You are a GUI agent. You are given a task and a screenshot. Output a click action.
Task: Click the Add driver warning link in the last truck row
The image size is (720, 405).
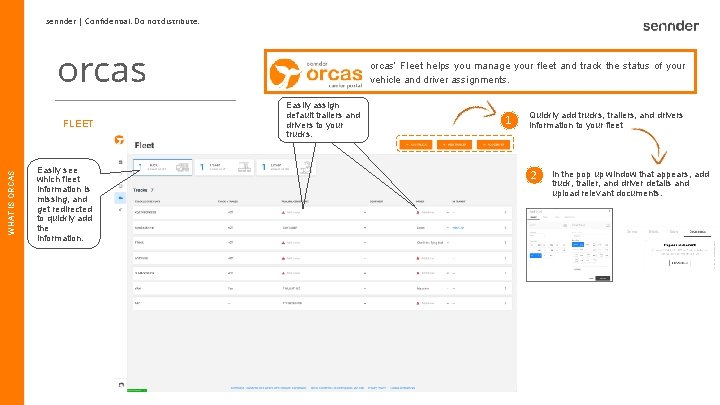pos(426,304)
